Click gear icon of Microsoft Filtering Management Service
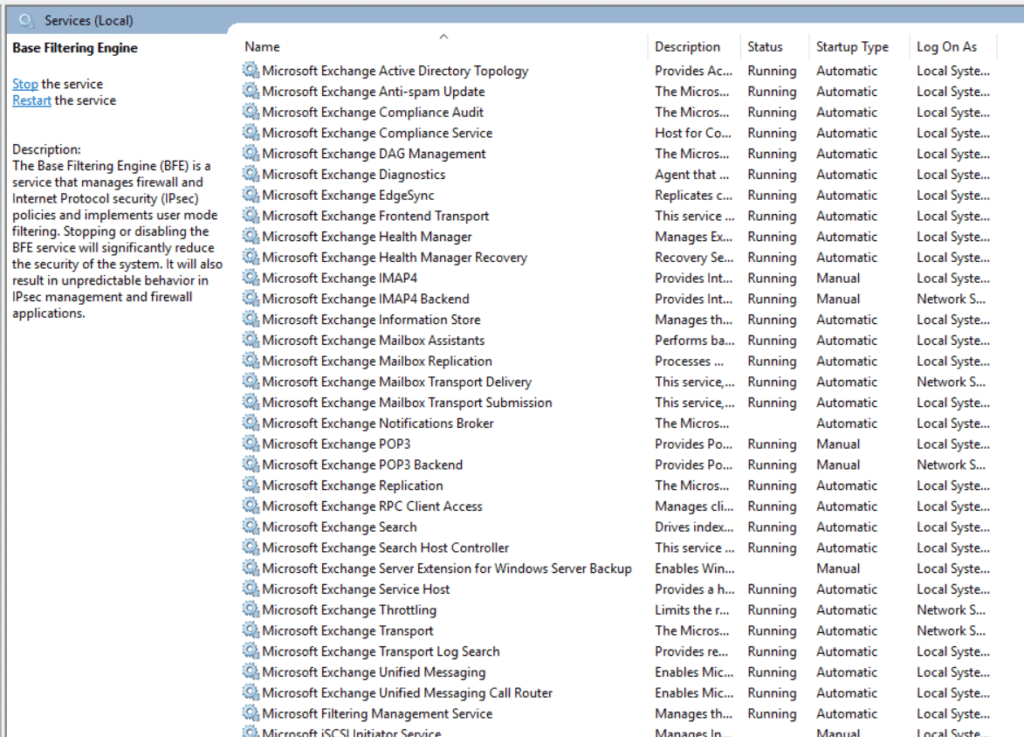The width and height of the screenshot is (1024, 737). click(250, 714)
